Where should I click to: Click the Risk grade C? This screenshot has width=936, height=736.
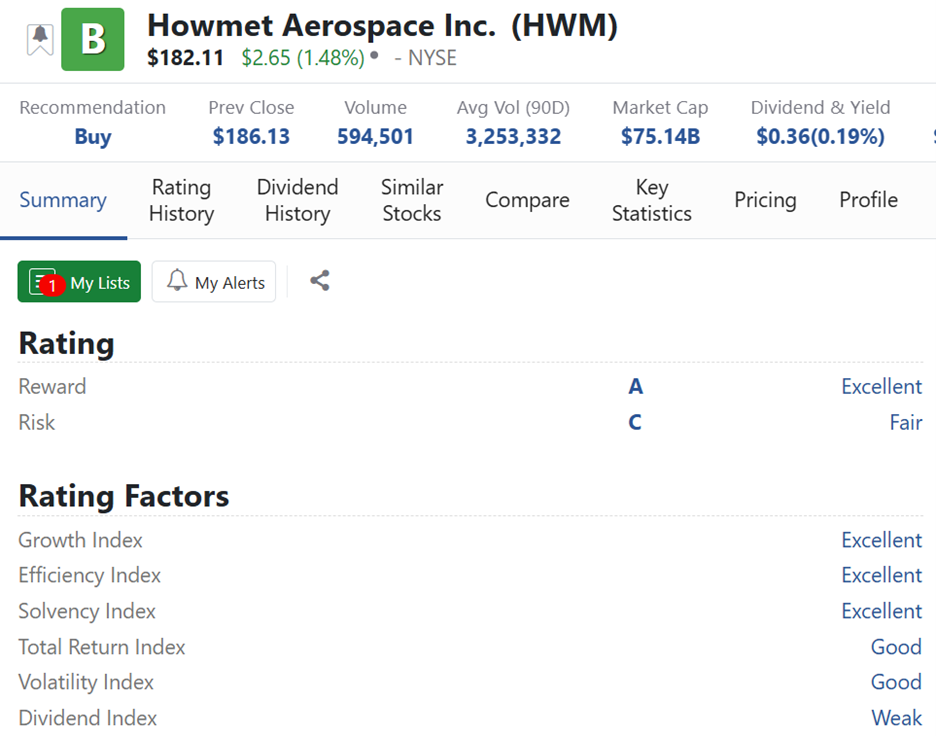(635, 423)
